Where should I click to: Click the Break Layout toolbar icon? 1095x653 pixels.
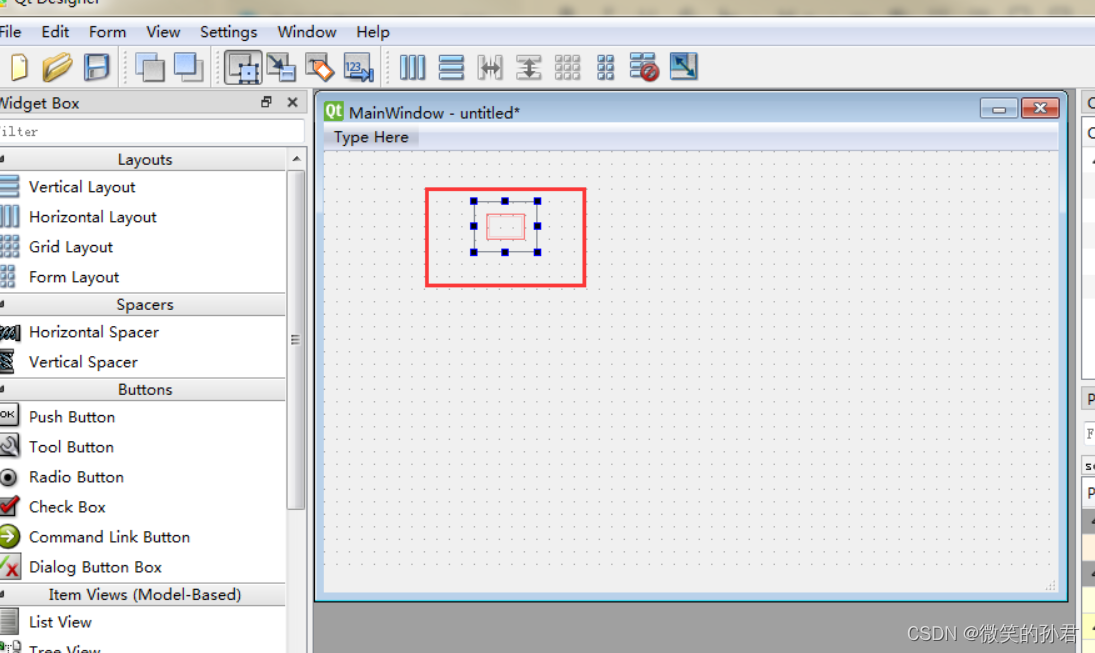pos(643,67)
